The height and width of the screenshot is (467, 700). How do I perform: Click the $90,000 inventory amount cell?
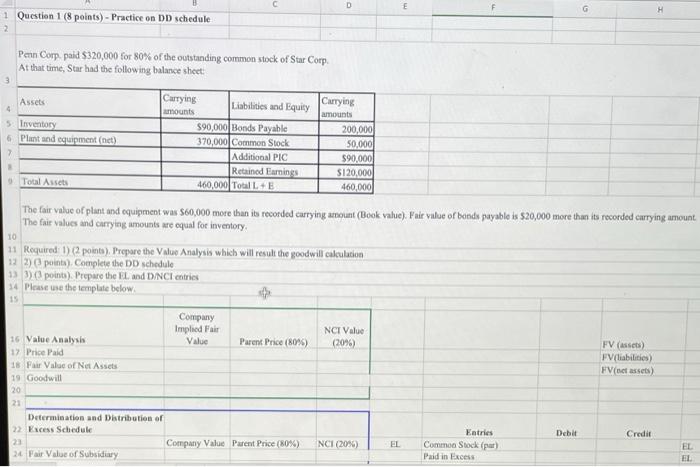pyautogui.click(x=195, y=127)
